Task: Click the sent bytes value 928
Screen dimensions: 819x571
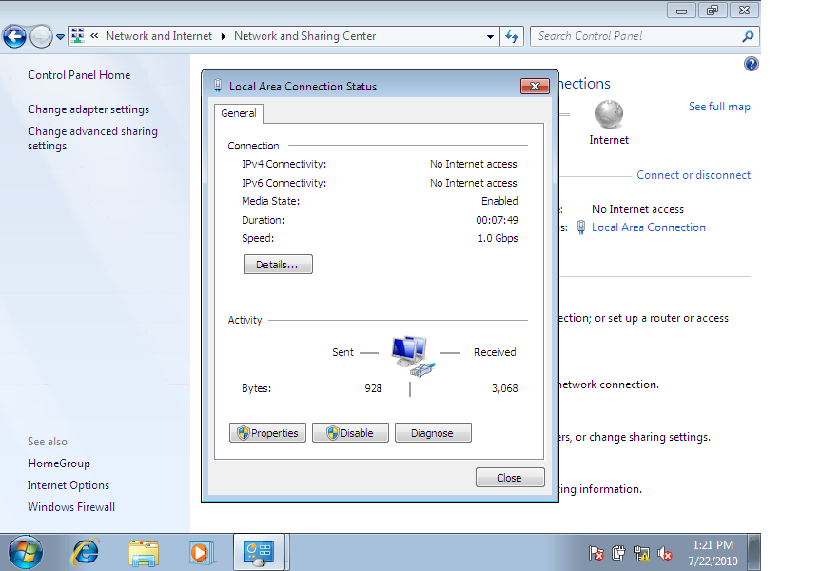Action: click(x=373, y=388)
